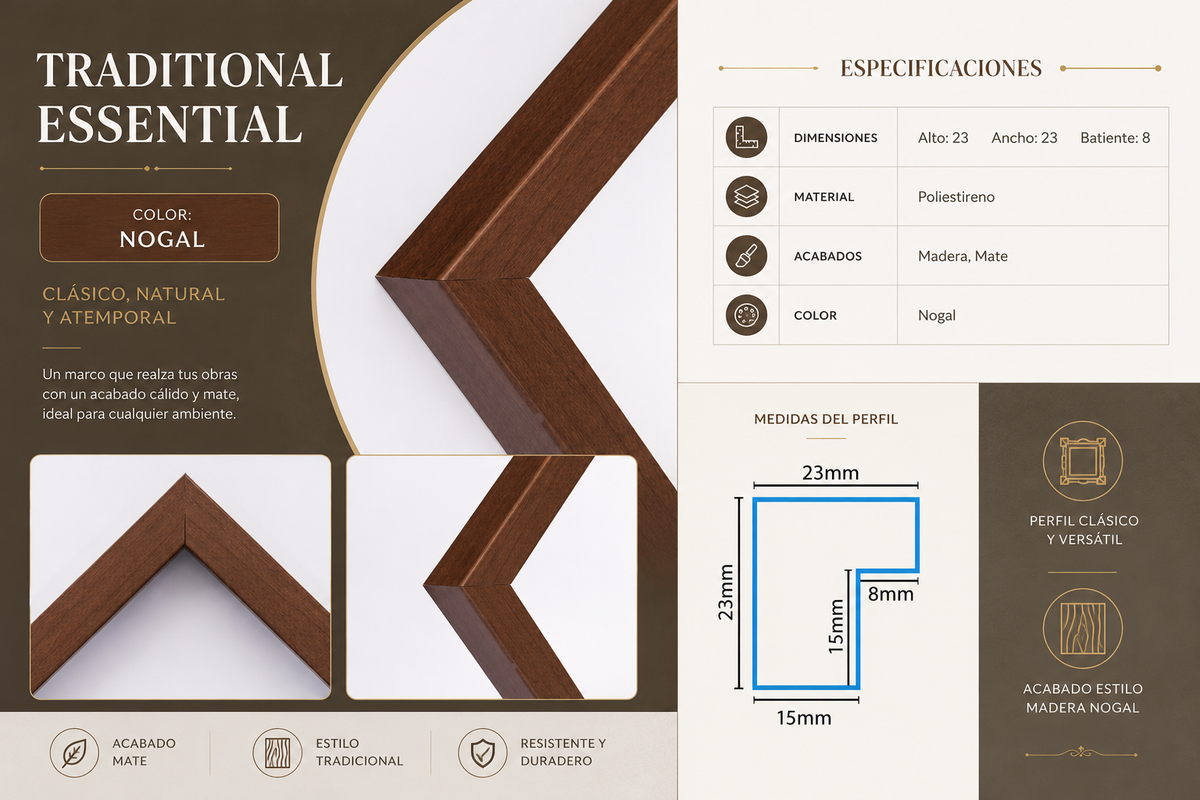This screenshot has width=1200, height=800.
Task: Click the Color: Nogal badge
Action: click(159, 228)
